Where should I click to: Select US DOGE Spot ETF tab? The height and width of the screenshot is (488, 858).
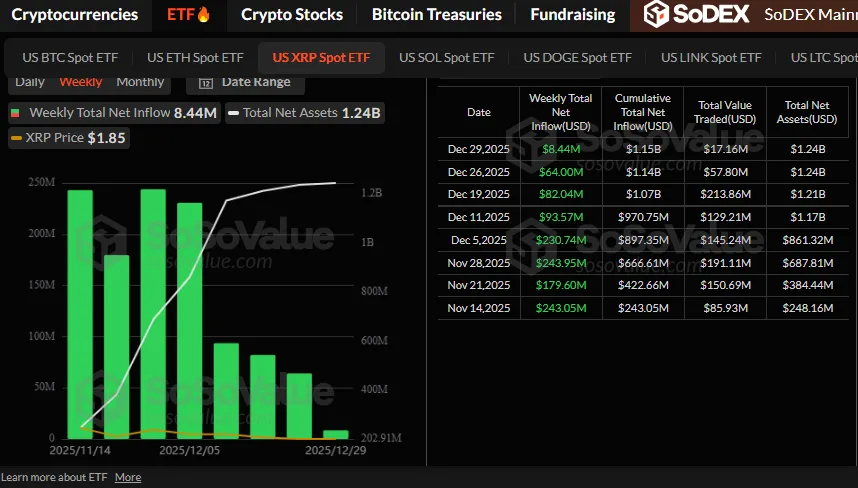pyautogui.click(x=577, y=57)
